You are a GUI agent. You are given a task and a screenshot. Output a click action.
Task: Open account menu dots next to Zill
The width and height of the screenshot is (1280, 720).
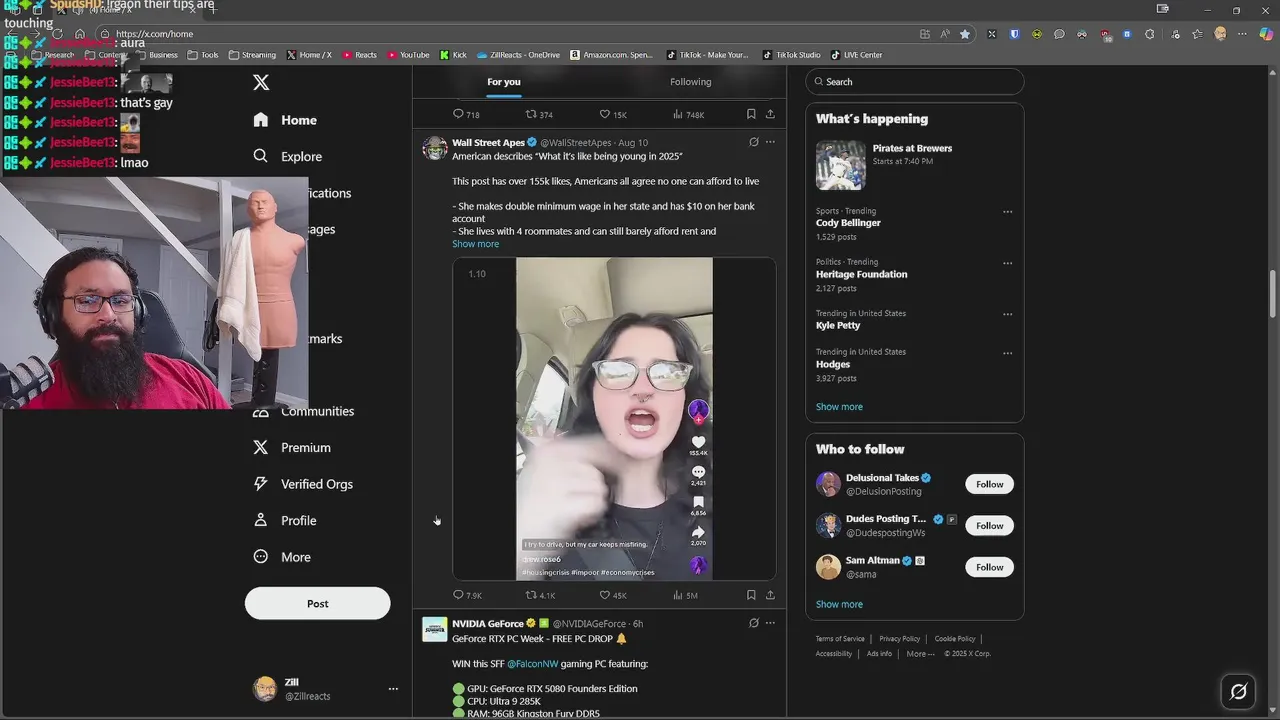tap(393, 689)
